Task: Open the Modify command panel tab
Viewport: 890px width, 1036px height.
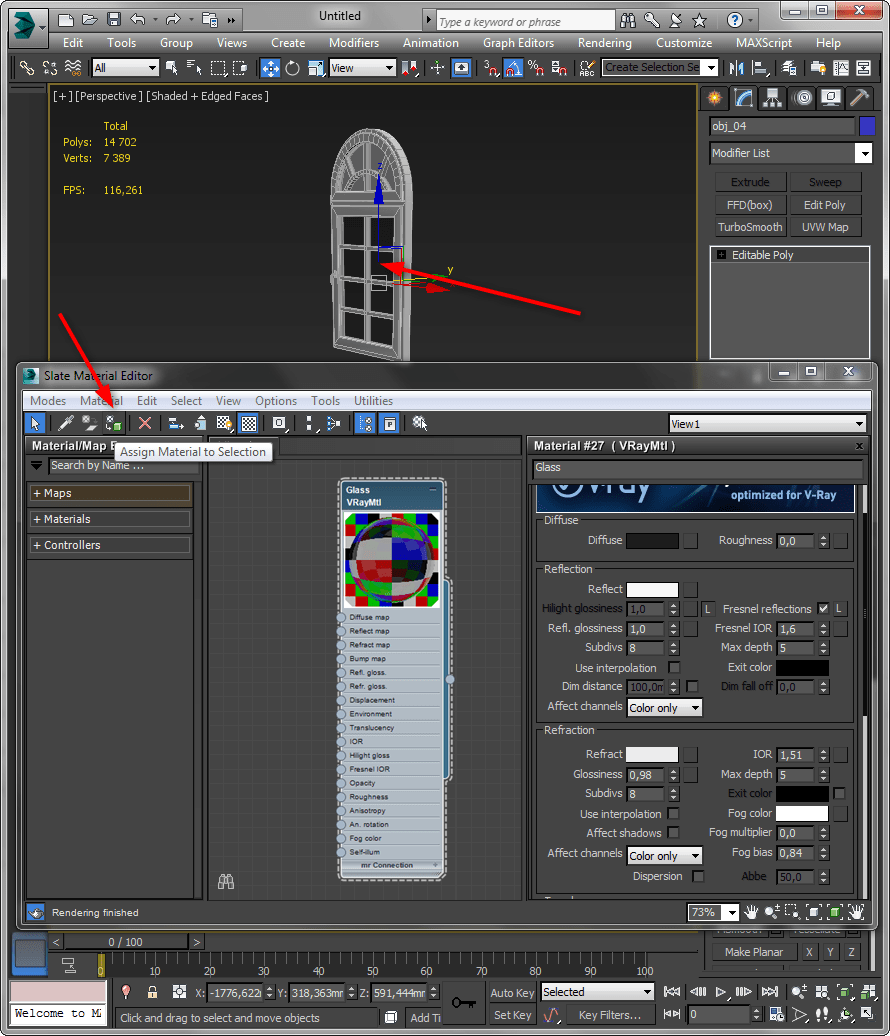Action: [x=743, y=98]
